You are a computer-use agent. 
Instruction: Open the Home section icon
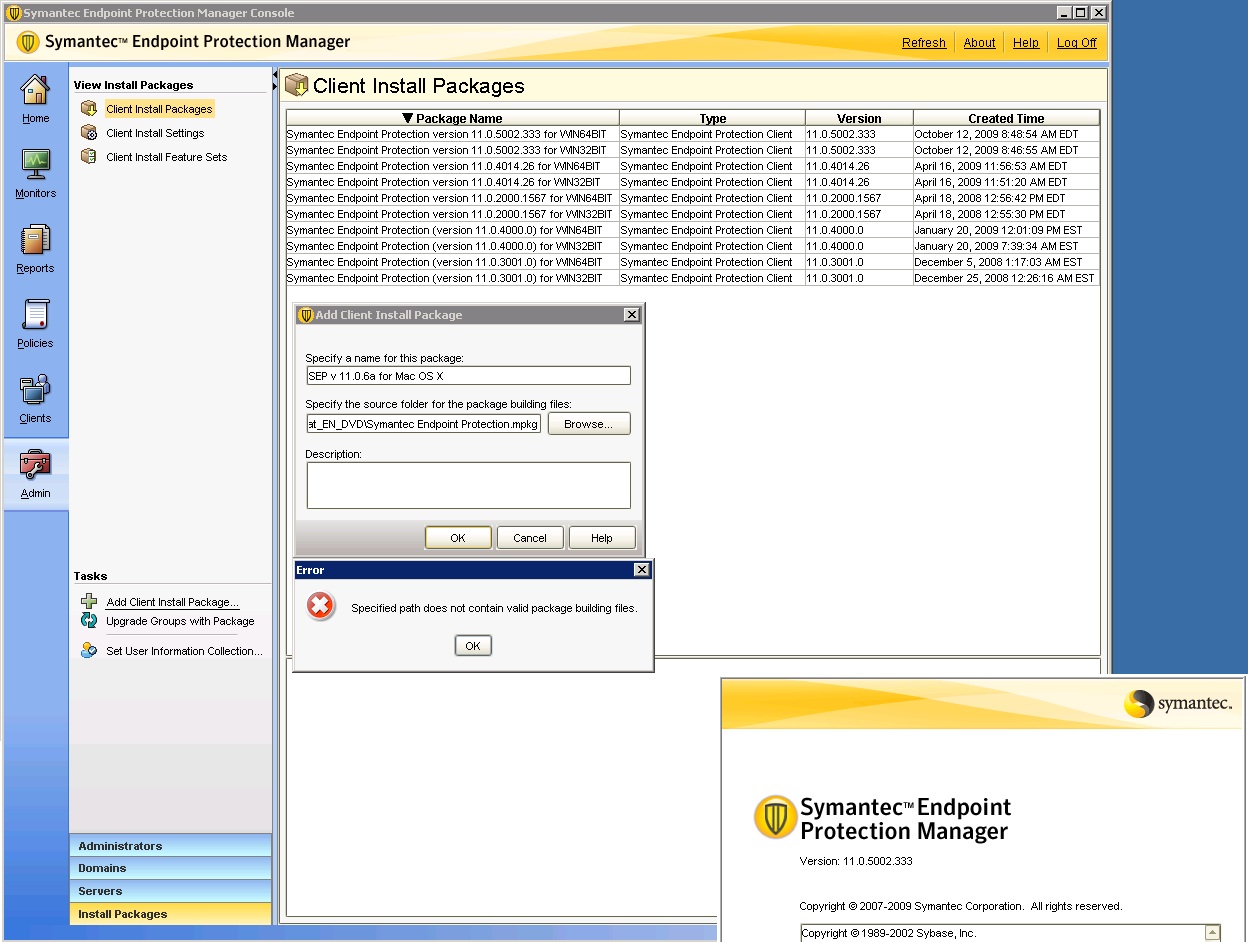[x=36, y=89]
